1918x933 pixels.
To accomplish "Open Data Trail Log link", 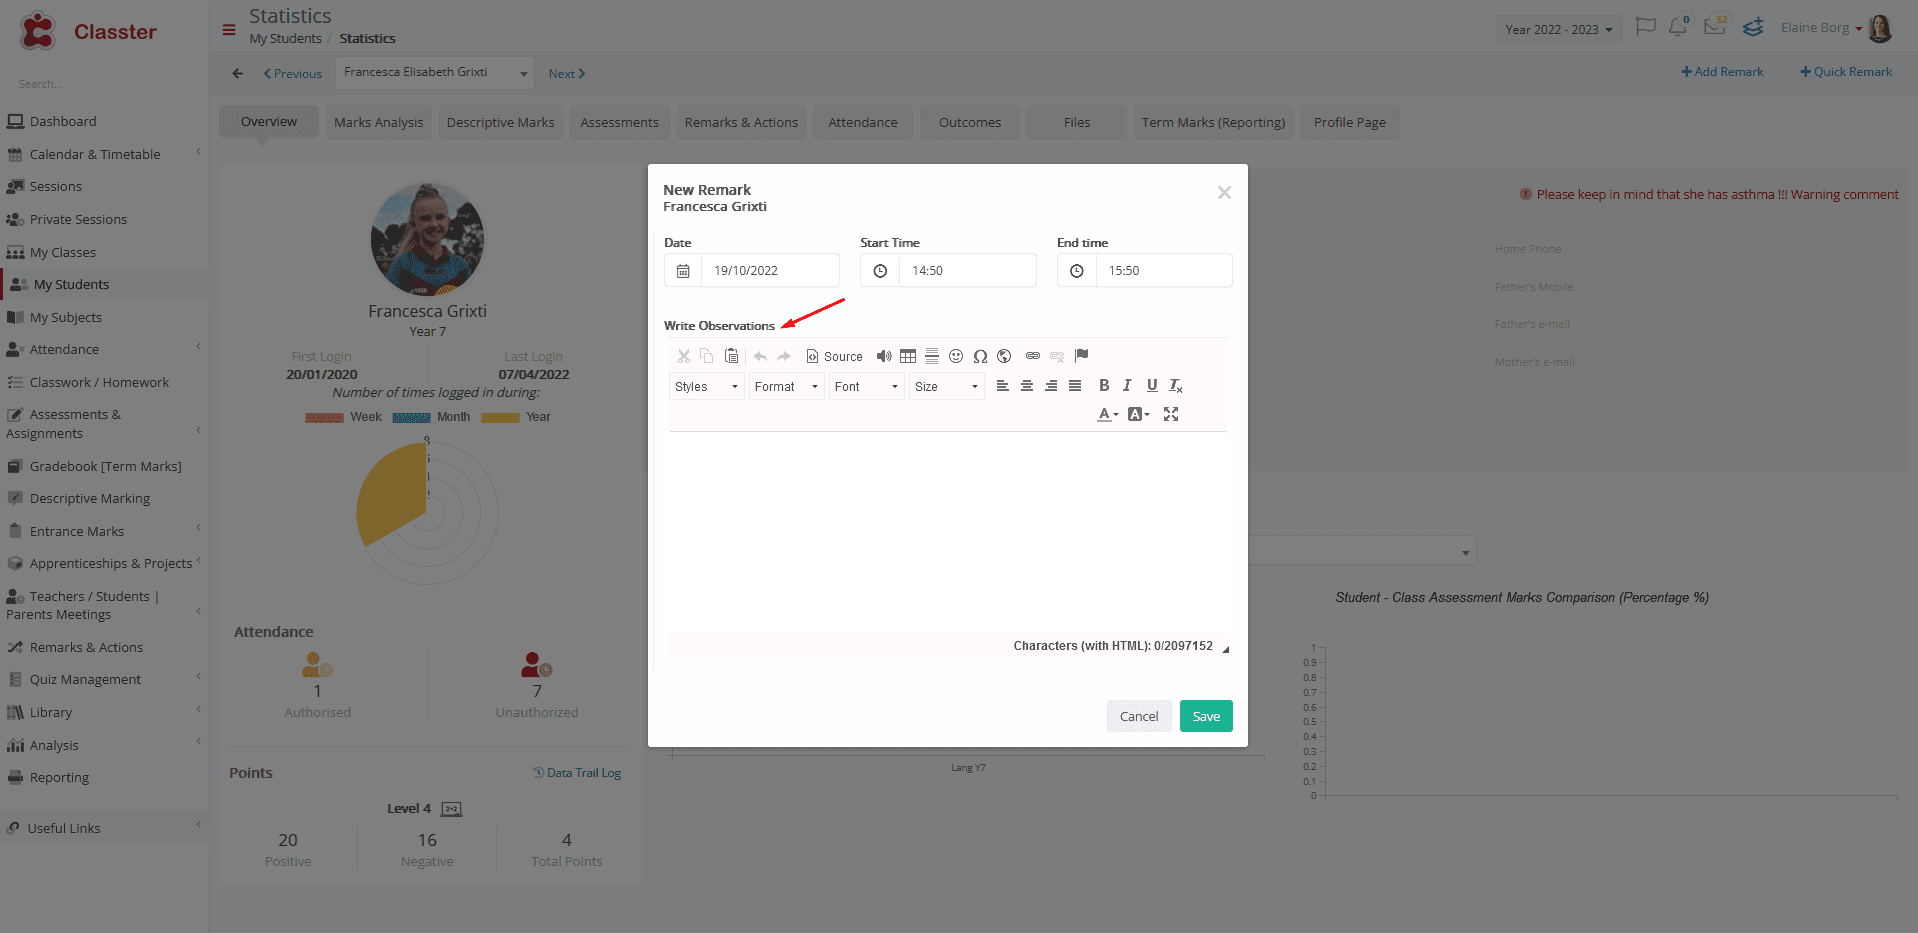I will pos(577,773).
